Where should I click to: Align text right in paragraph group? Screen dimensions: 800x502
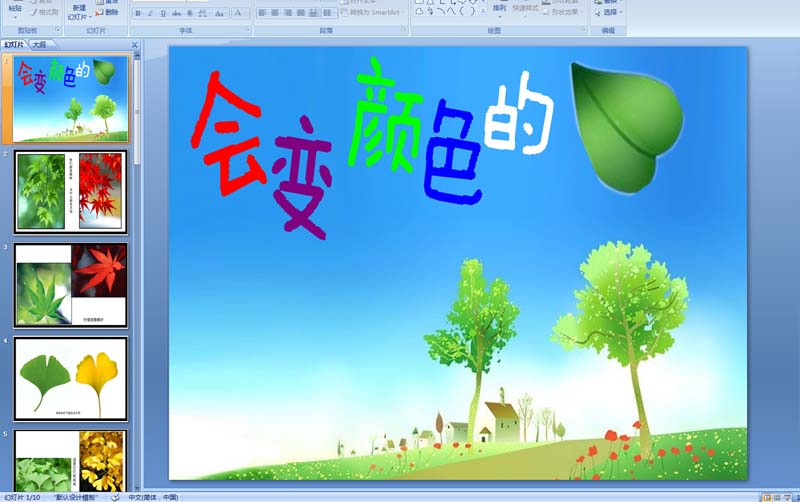pyautogui.click(x=288, y=13)
